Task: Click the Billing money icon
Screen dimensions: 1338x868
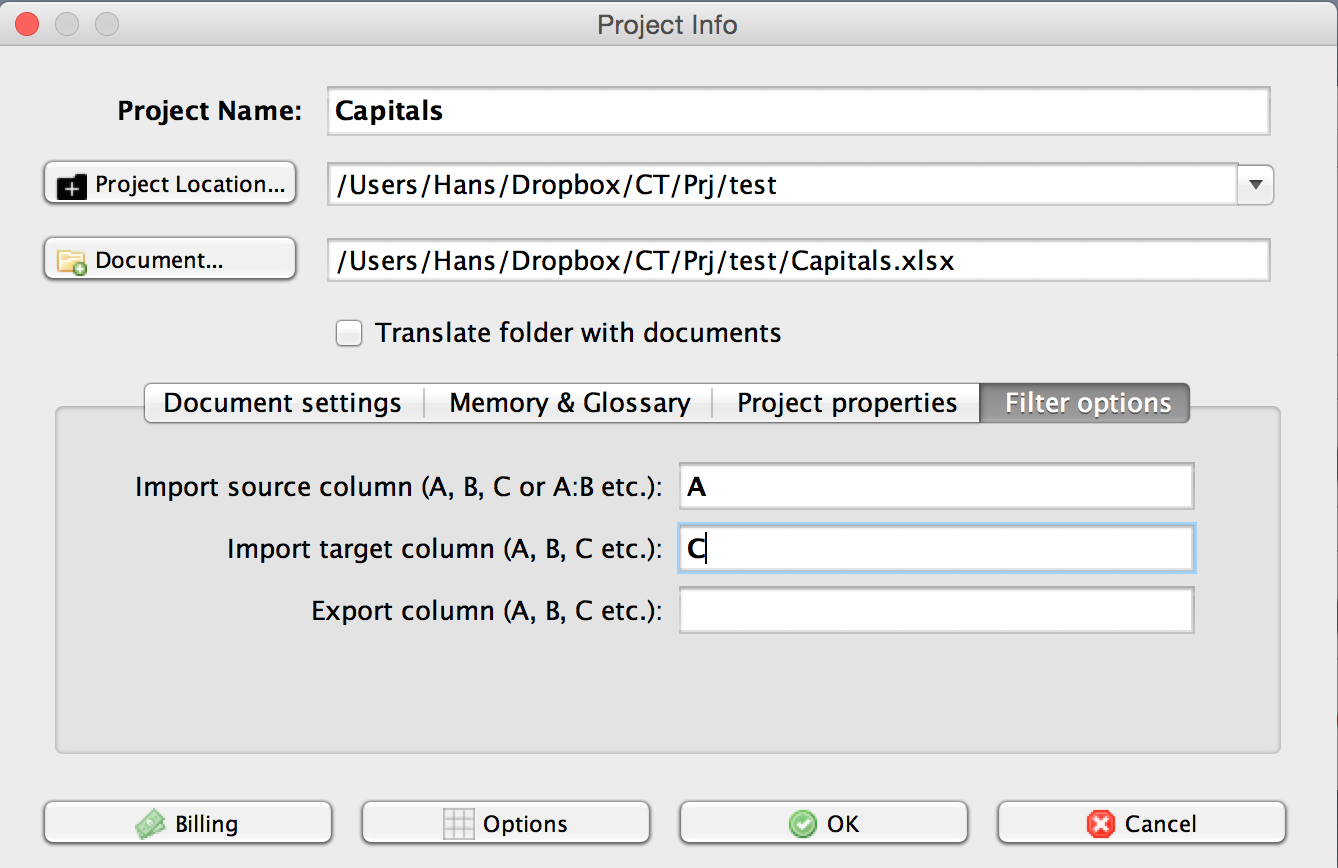Action: tap(152, 824)
